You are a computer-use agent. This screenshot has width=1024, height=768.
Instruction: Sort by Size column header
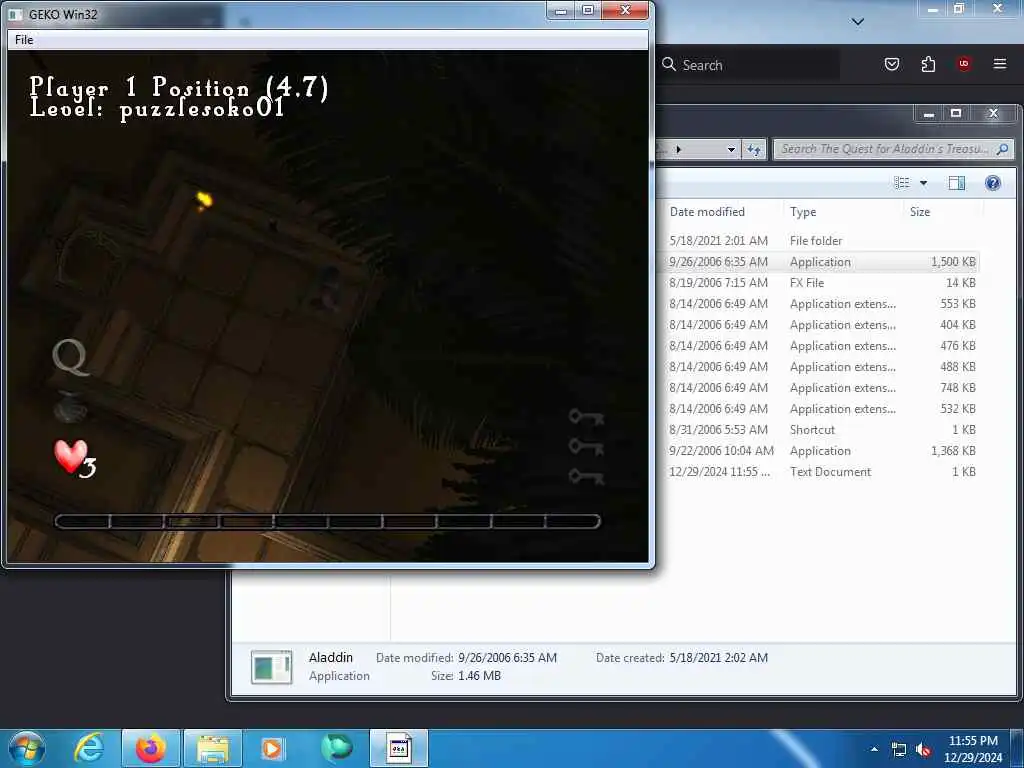pyautogui.click(x=920, y=212)
